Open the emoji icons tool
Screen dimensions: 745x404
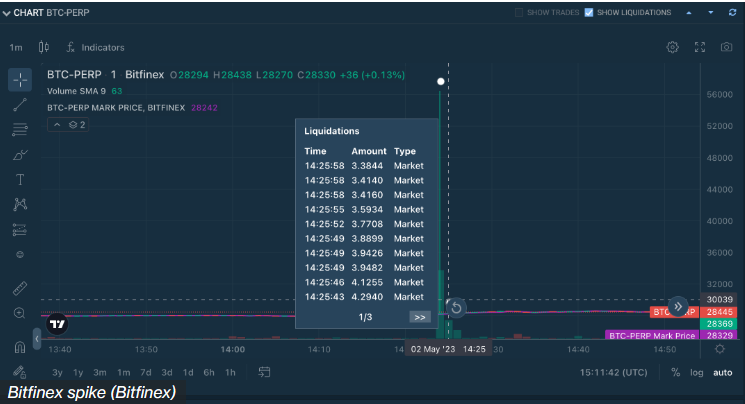coord(20,255)
